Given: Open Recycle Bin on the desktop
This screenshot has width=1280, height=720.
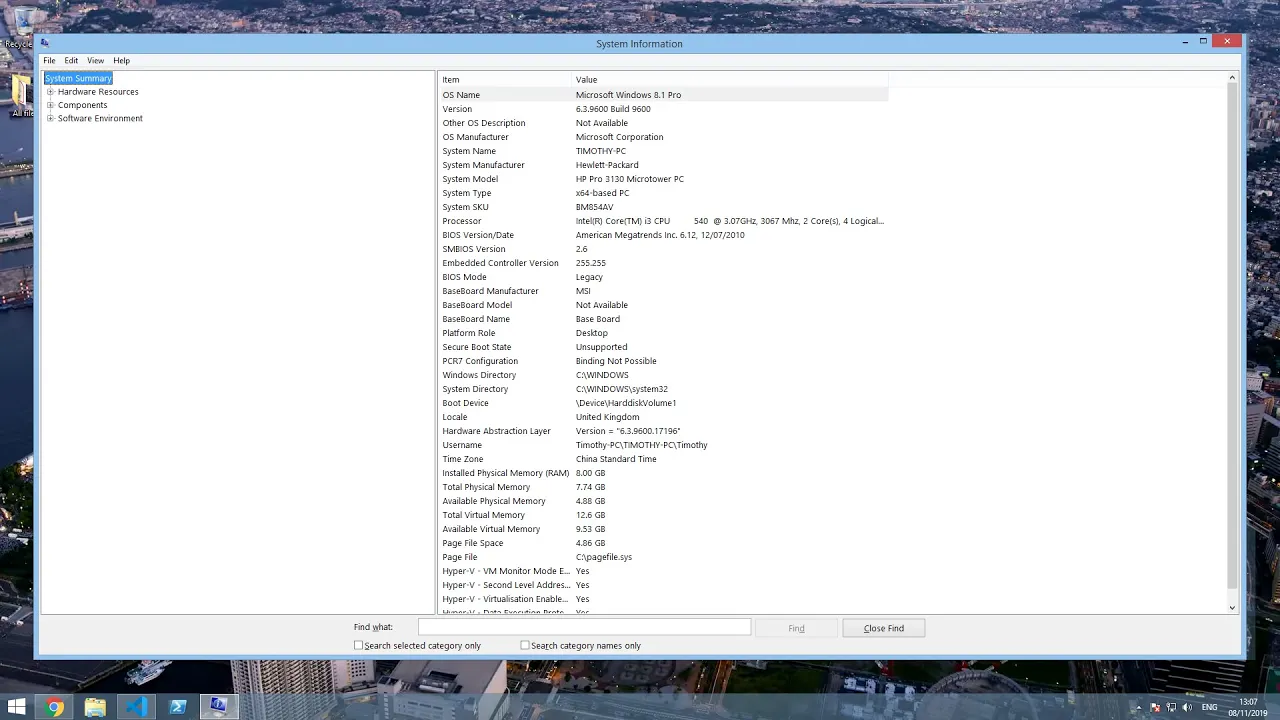Looking at the screenshot, I should coord(18,28).
